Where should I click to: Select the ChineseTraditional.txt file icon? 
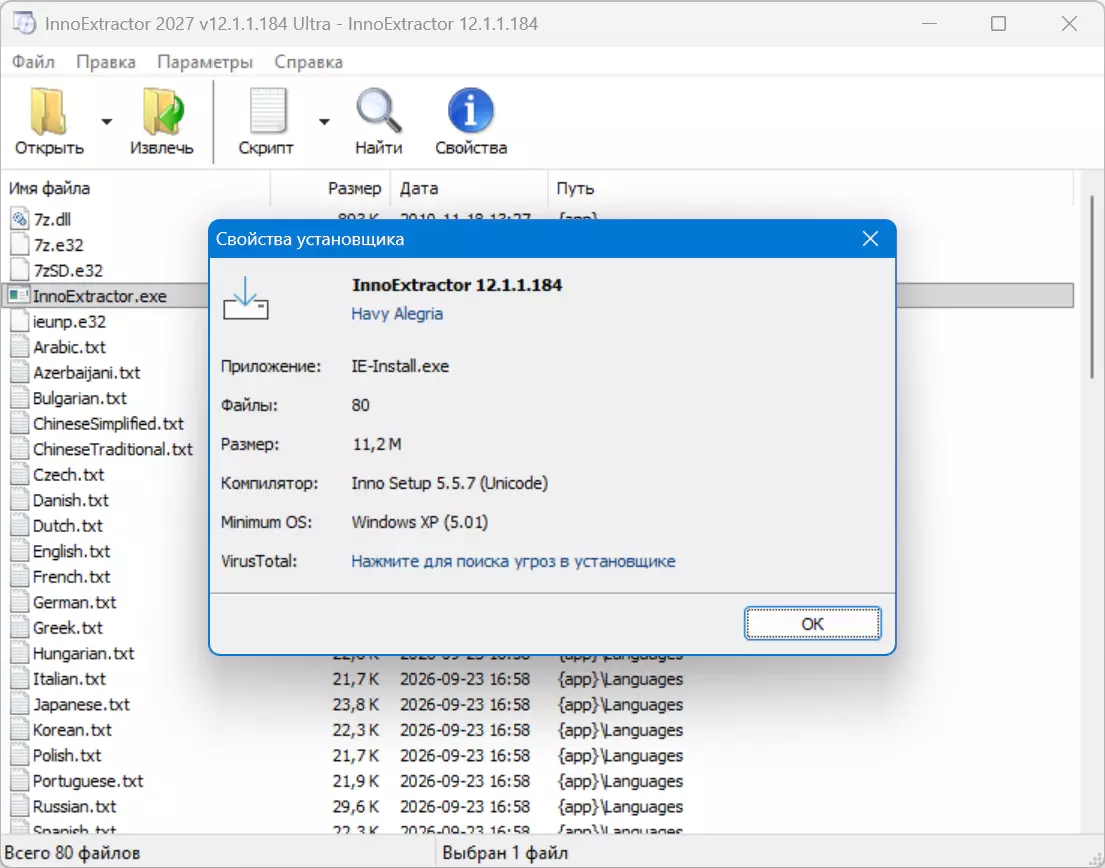(x=19, y=449)
